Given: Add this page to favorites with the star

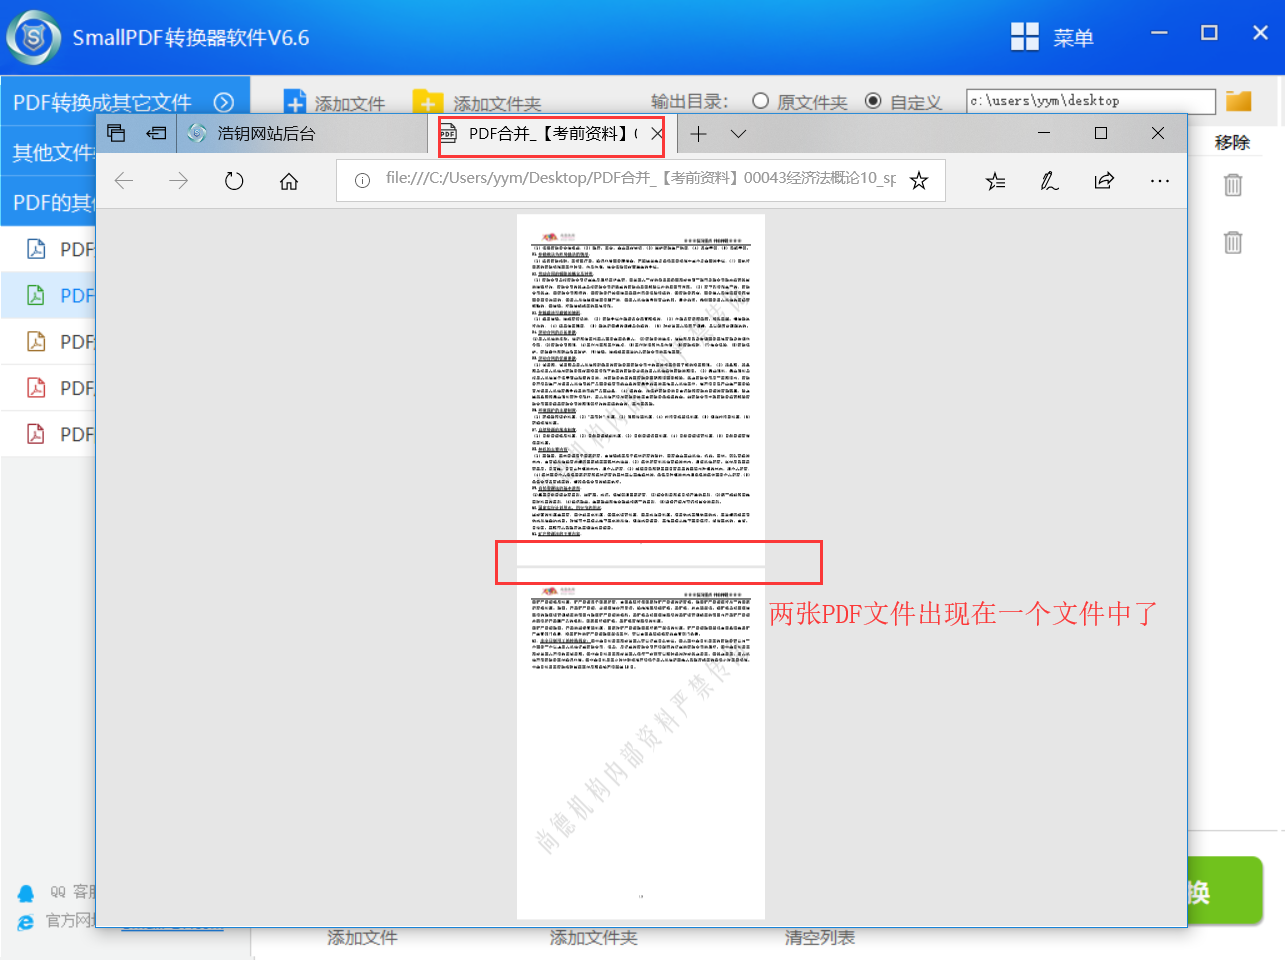Looking at the screenshot, I should click(919, 180).
